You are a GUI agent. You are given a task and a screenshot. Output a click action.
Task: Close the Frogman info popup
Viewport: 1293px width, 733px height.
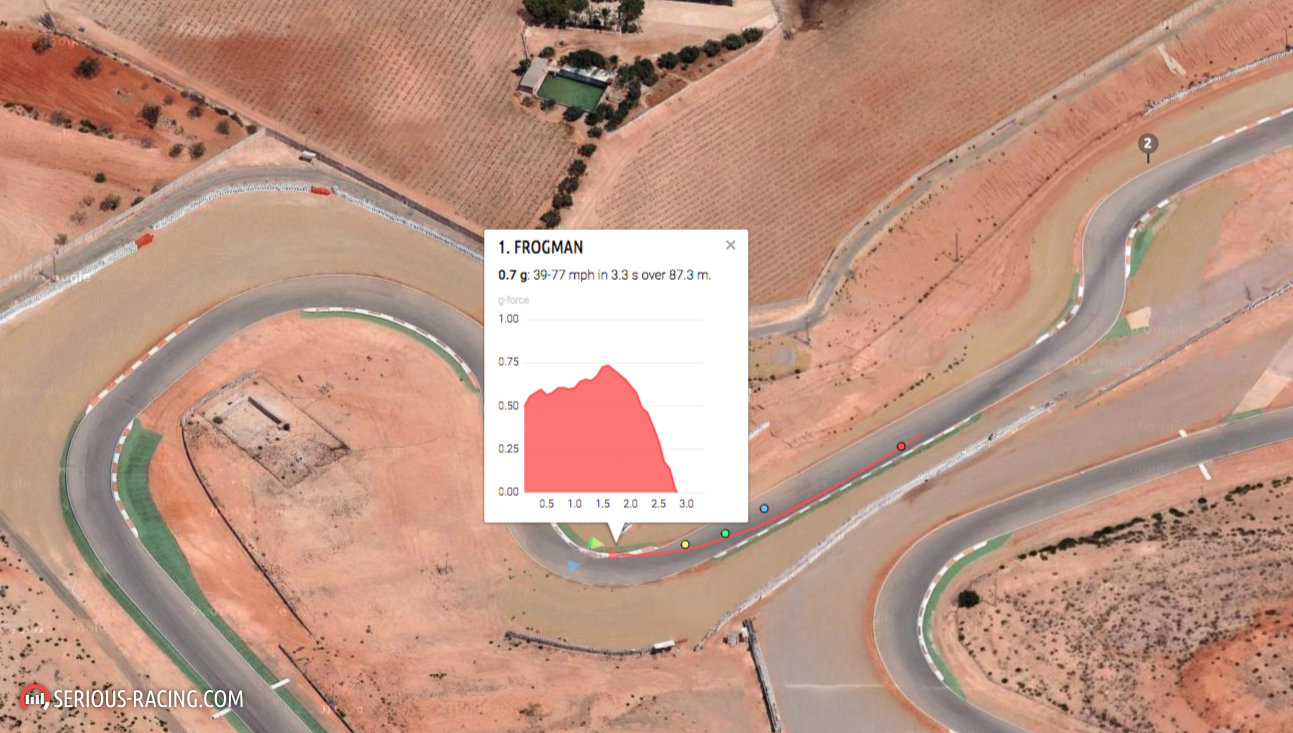[730, 245]
